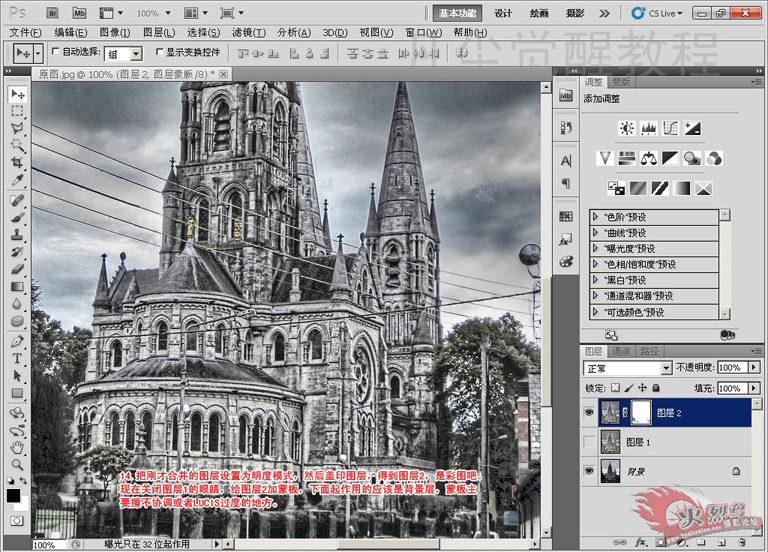Select the Lasso tool
The width and height of the screenshot is (768, 552).
pyautogui.click(x=17, y=128)
